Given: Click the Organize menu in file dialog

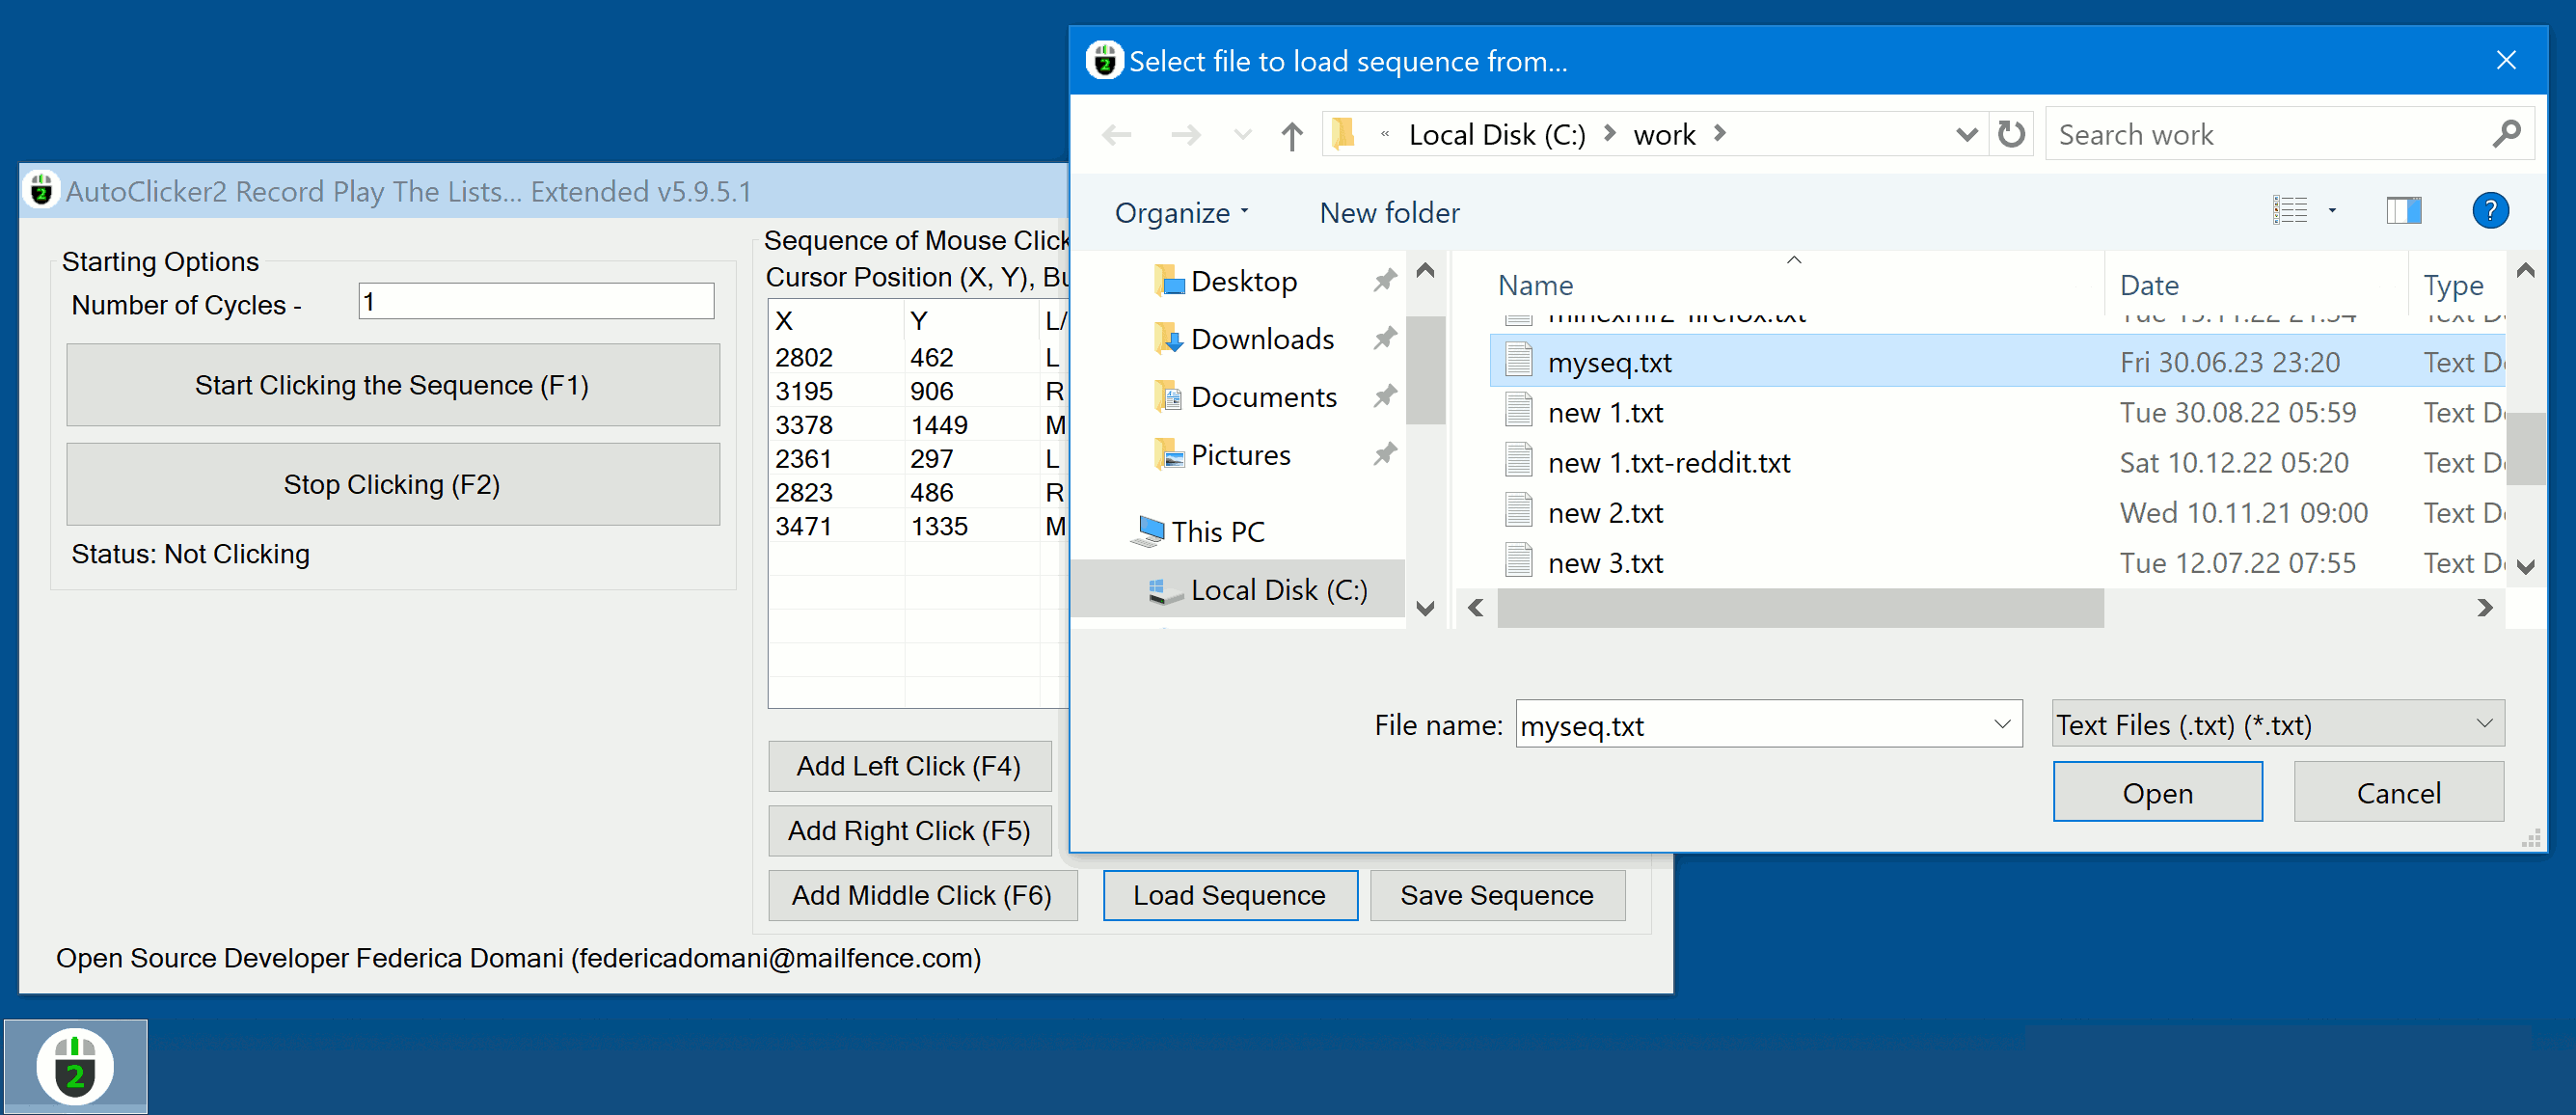Looking at the screenshot, I should [1173, 210].
